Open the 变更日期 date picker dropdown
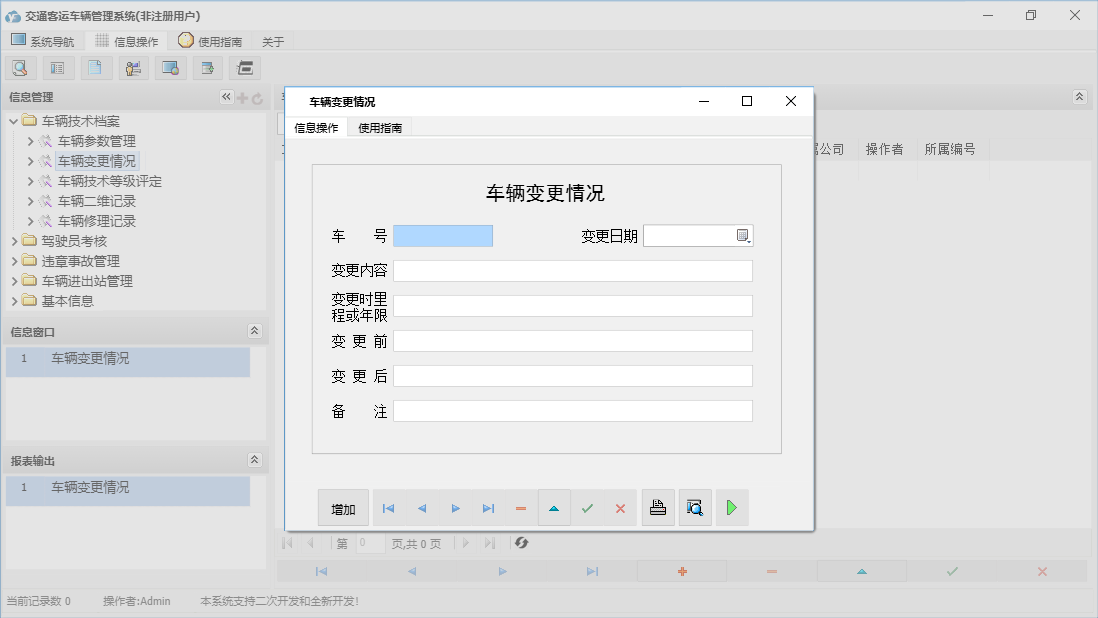Viewport: 1098px width, 618px height. [742, 235]
